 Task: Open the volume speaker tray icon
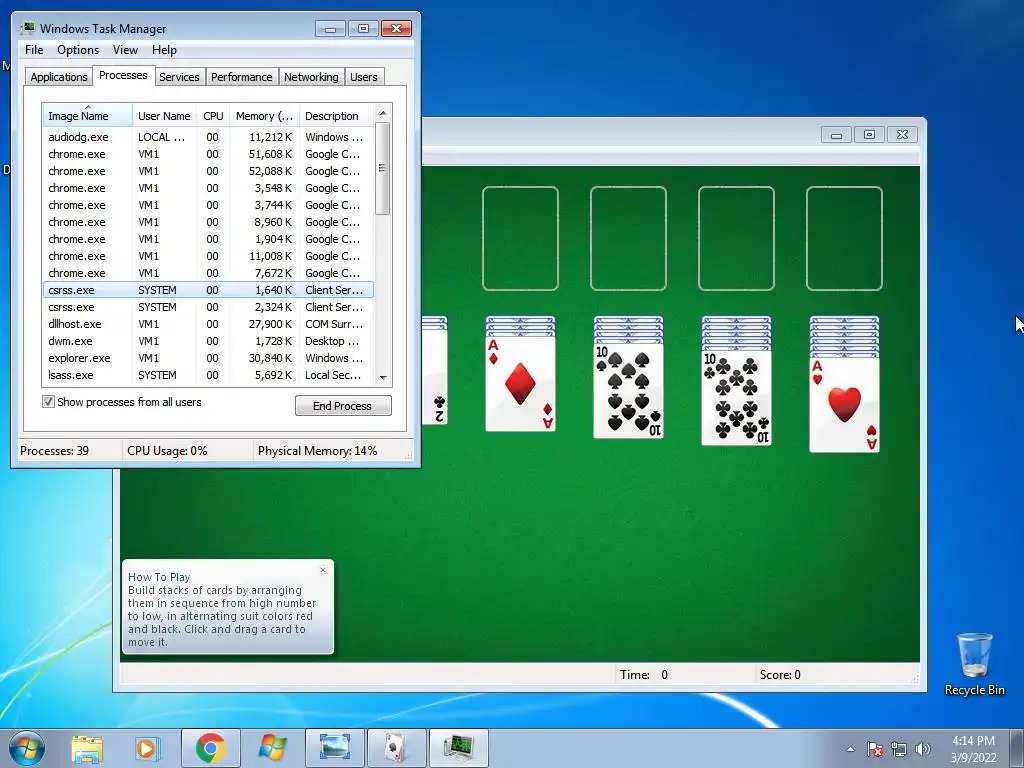922,749
